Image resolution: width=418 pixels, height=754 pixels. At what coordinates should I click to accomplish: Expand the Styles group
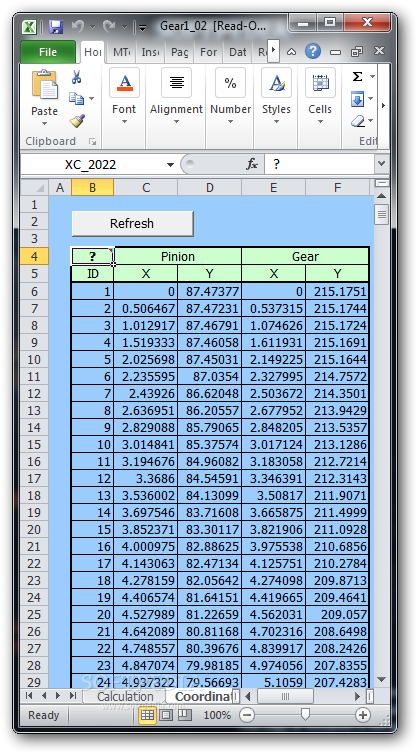pos(276,98)
